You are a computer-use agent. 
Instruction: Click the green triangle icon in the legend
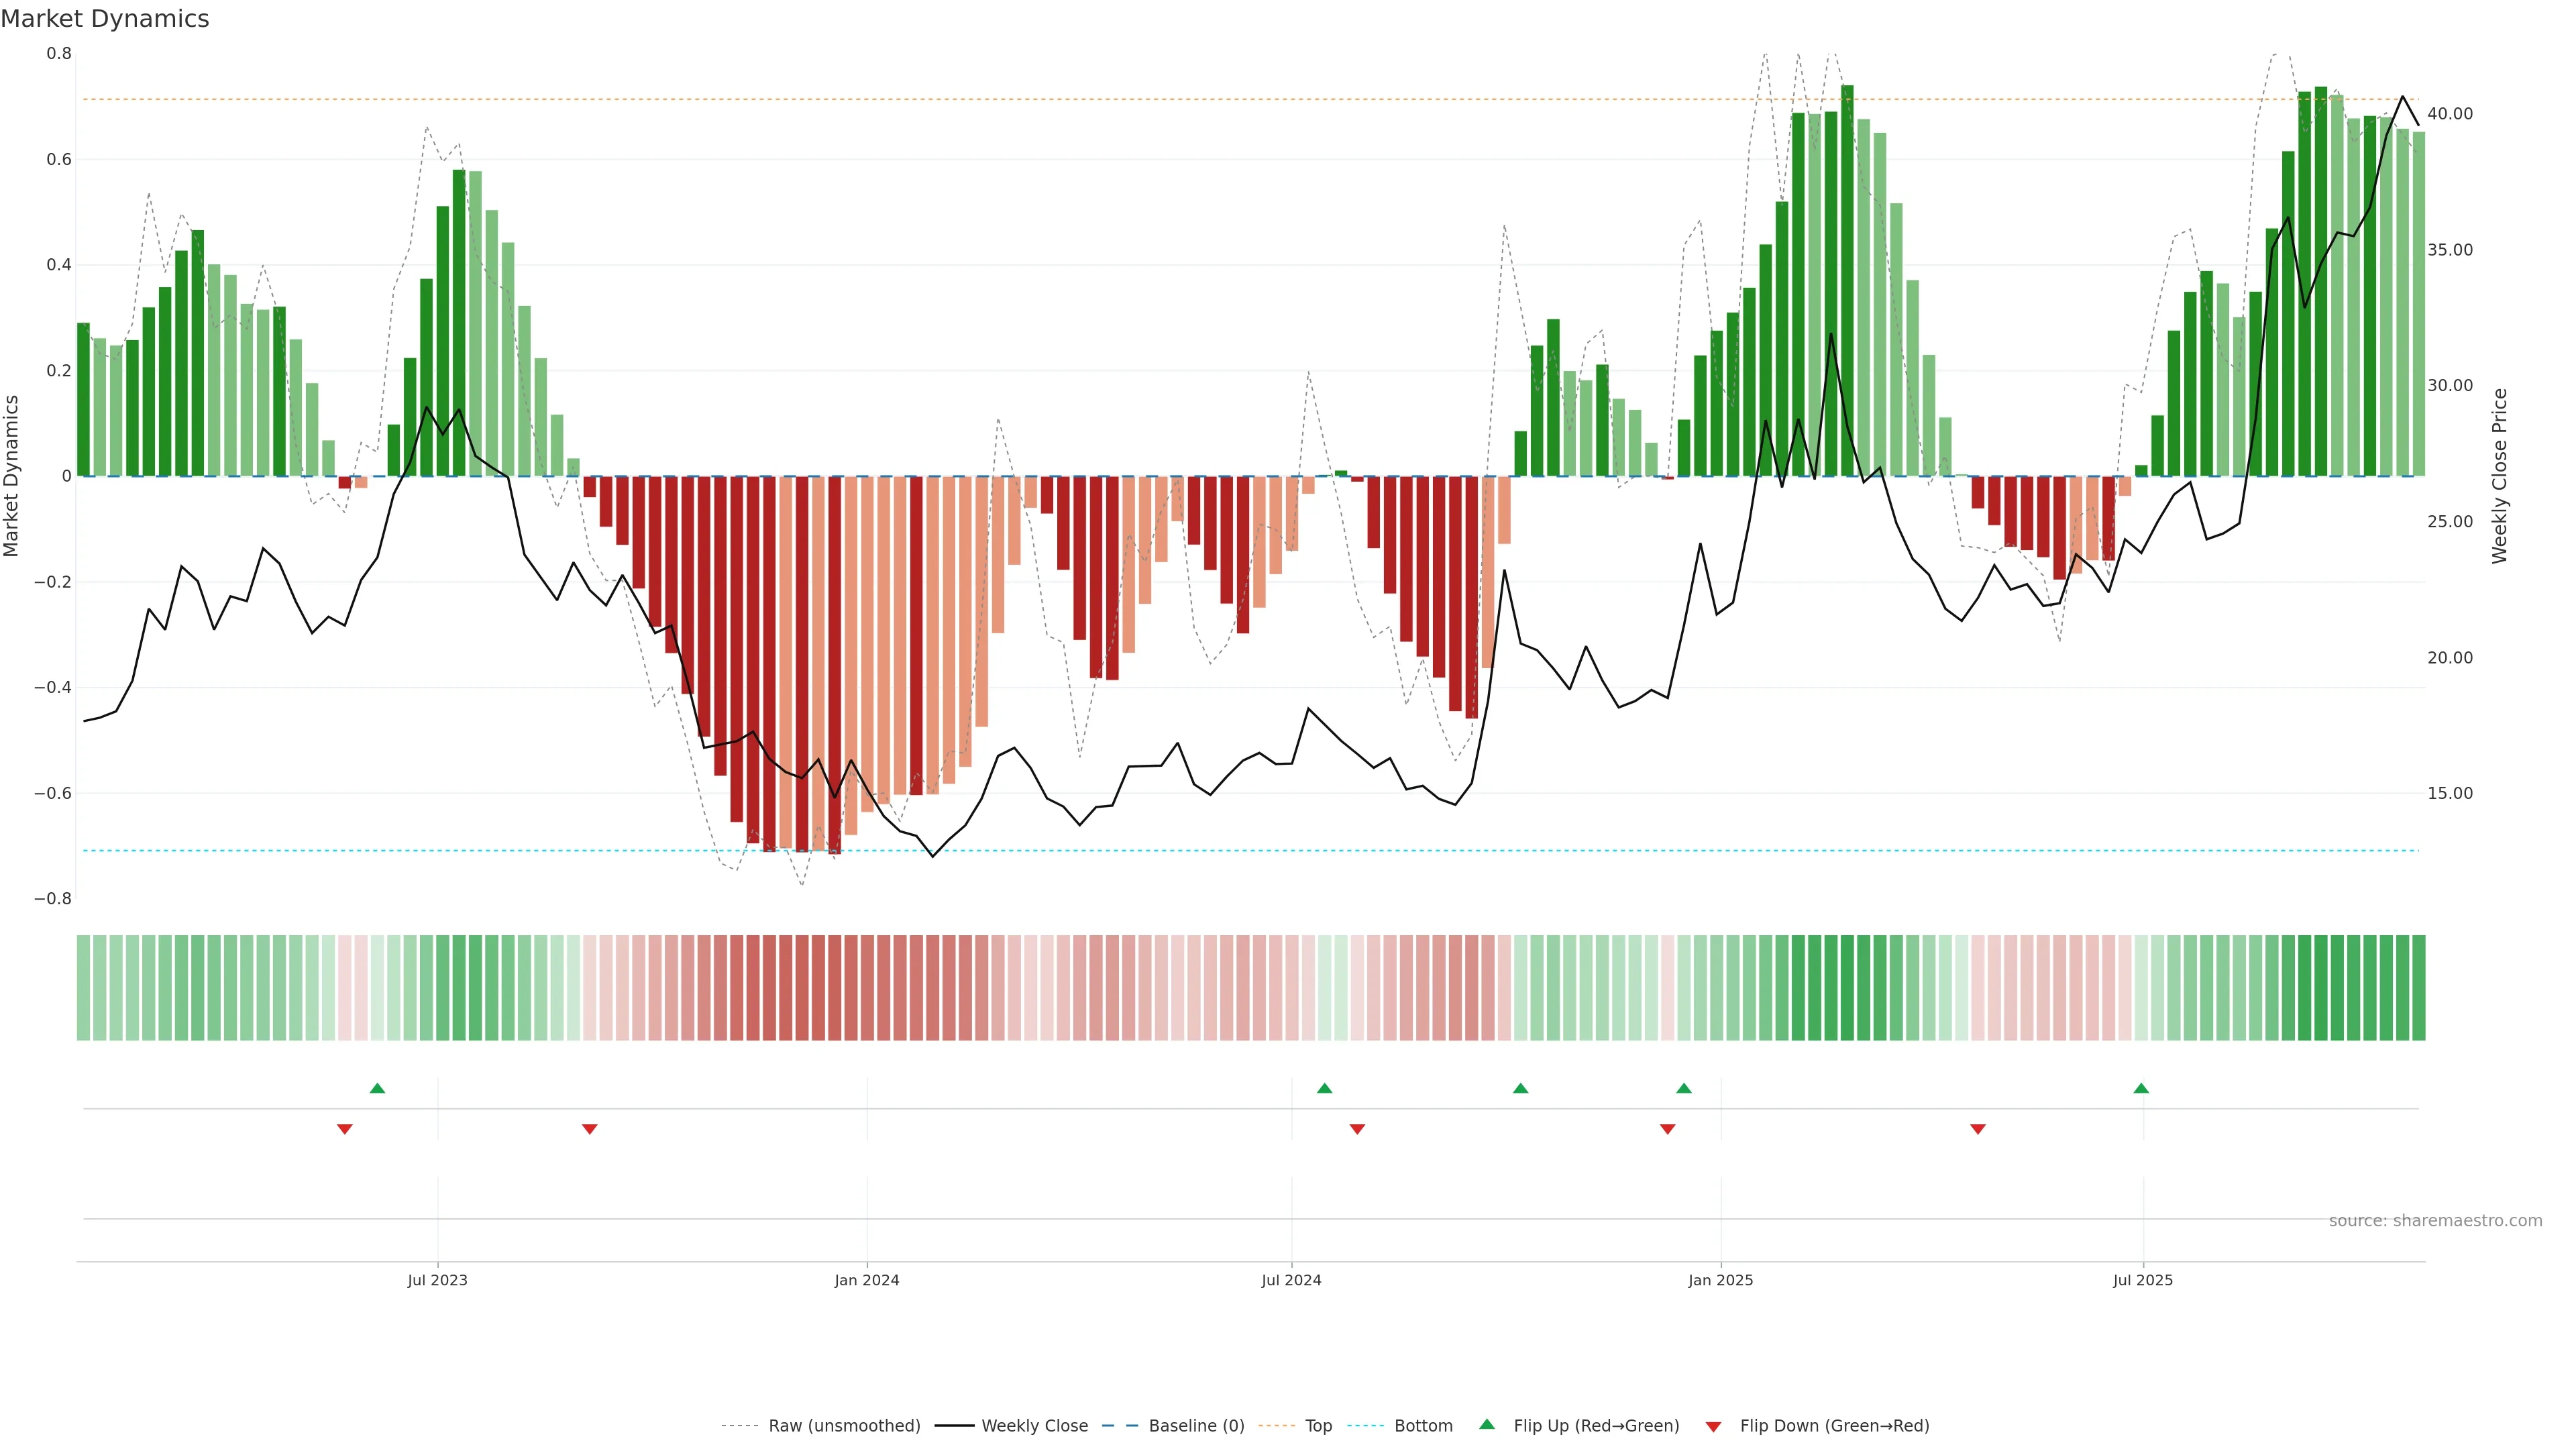[x=1487, y=1424]
